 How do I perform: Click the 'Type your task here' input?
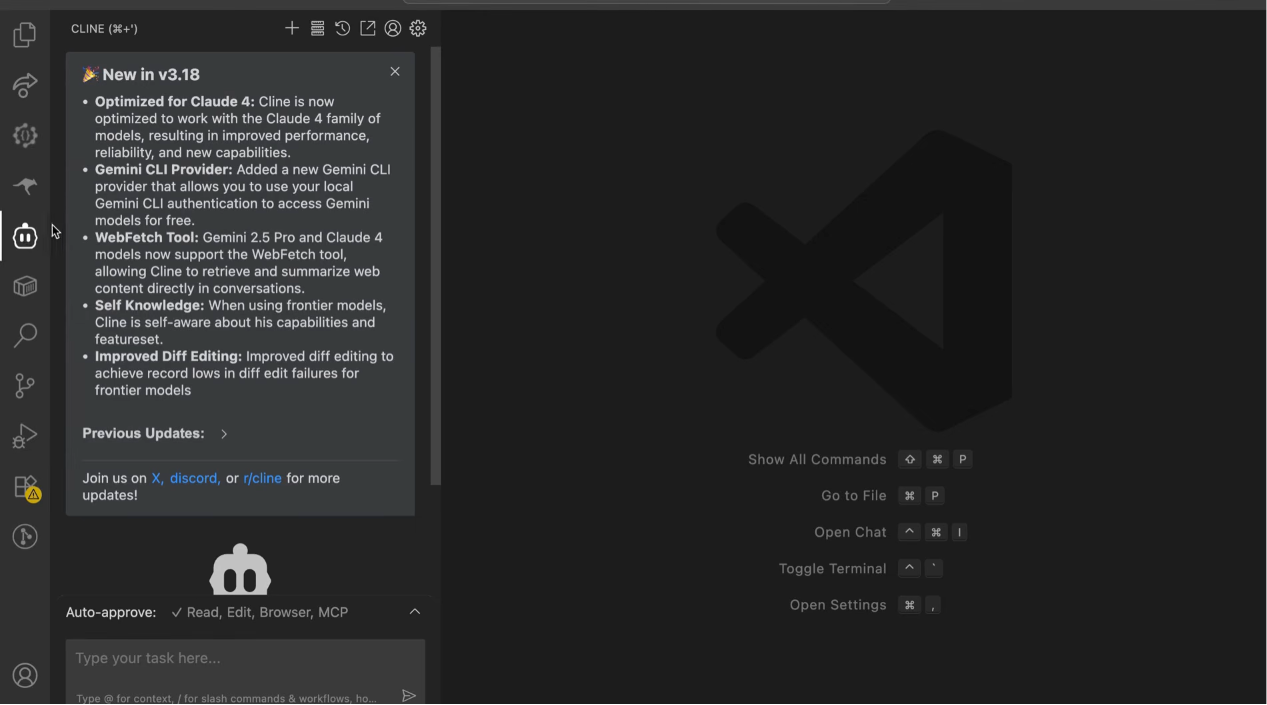pos(245,672)
